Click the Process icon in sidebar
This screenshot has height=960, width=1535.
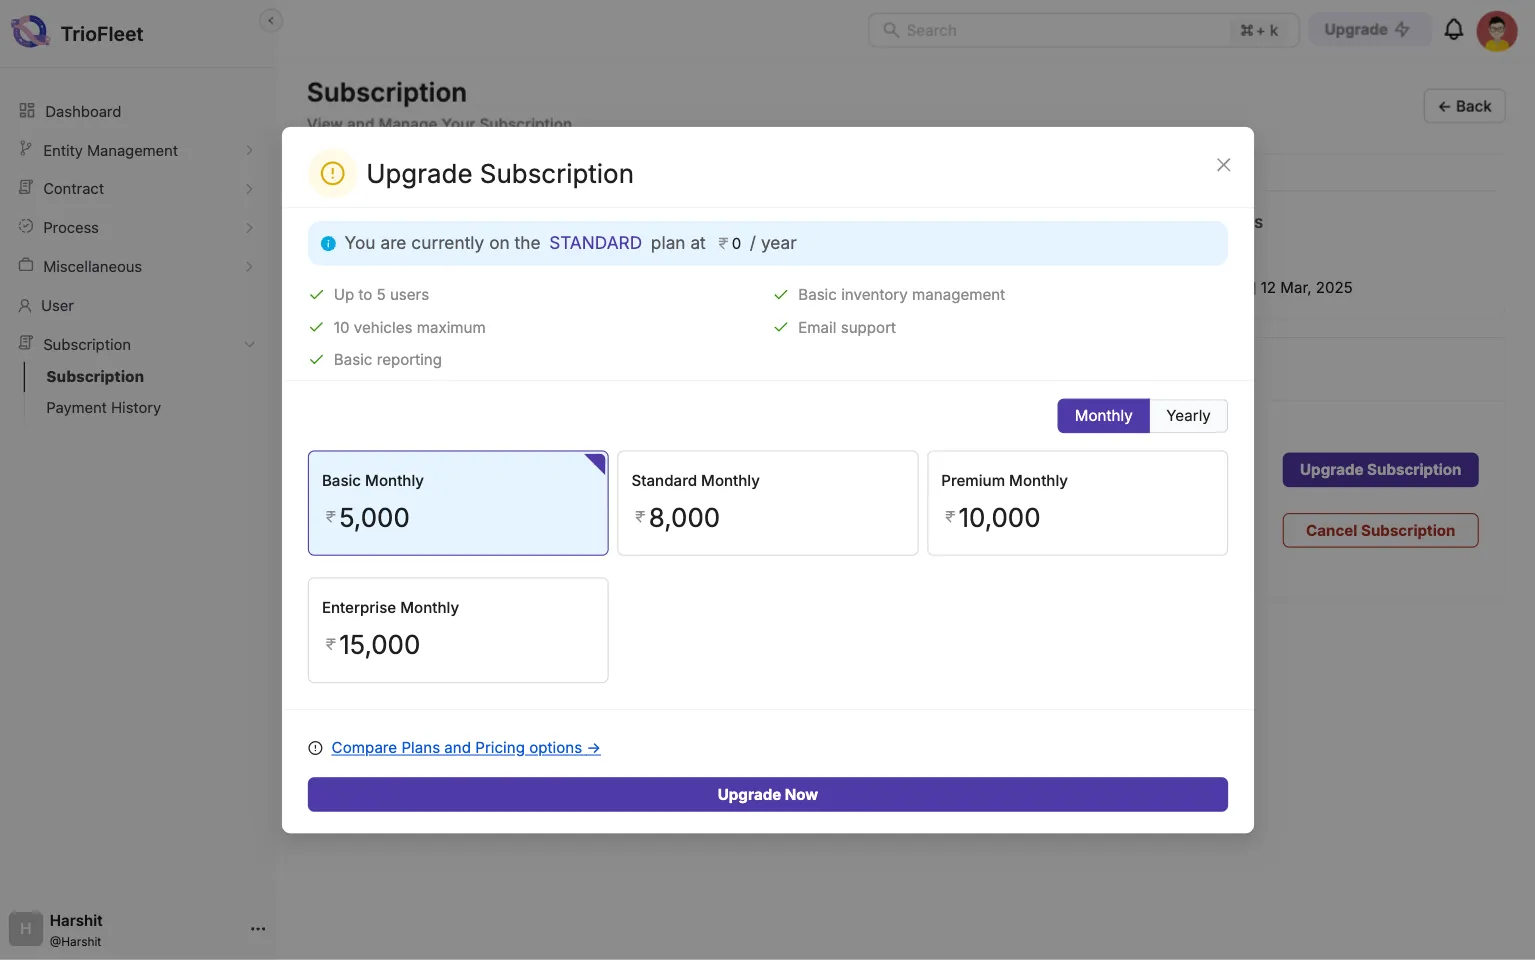pos(26,227)
